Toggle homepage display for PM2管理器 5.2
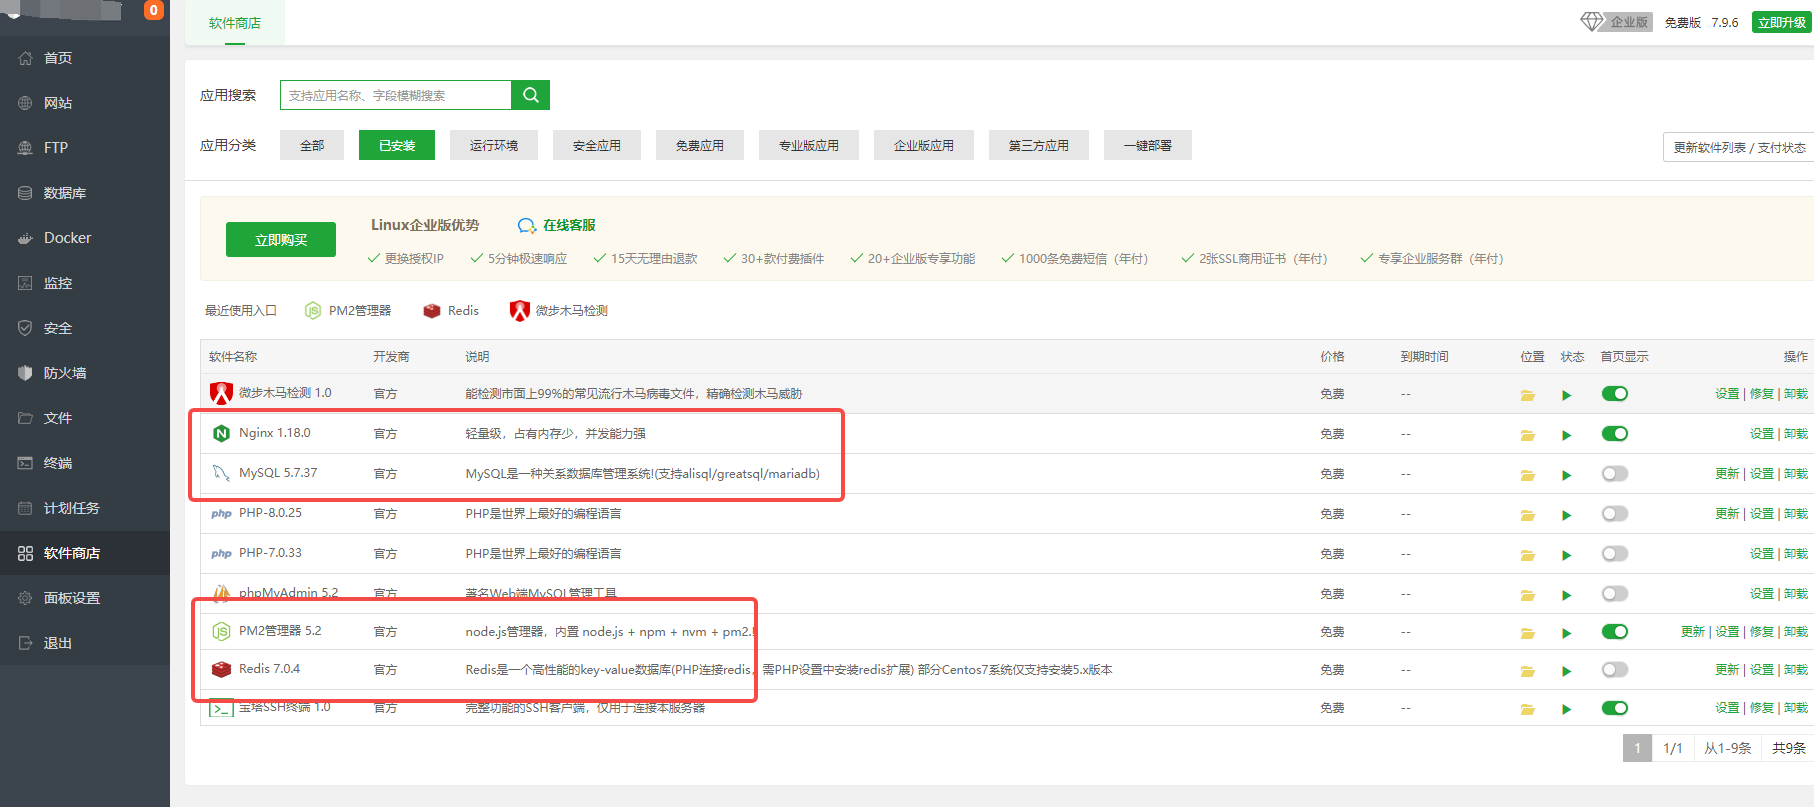1814x807 pixels. tap(1615, 632)
